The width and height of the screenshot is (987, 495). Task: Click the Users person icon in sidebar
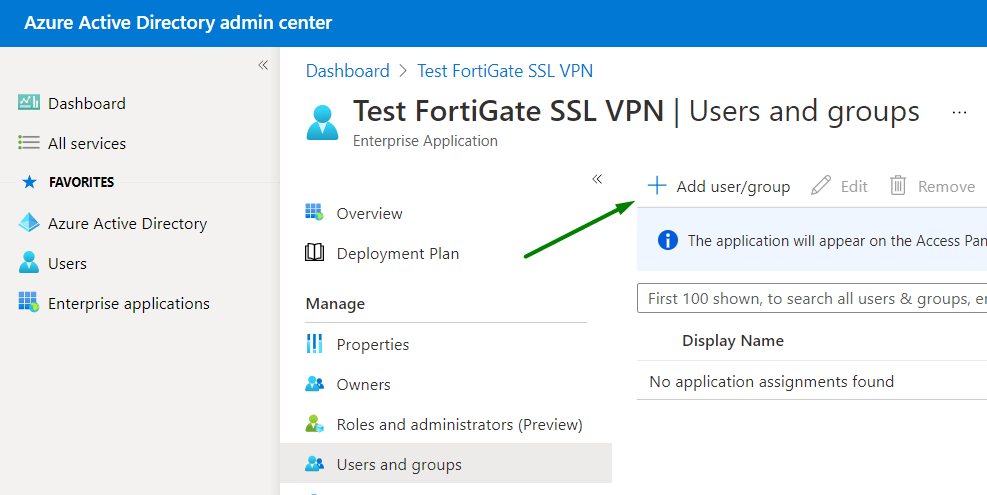[x=29, y=263]
